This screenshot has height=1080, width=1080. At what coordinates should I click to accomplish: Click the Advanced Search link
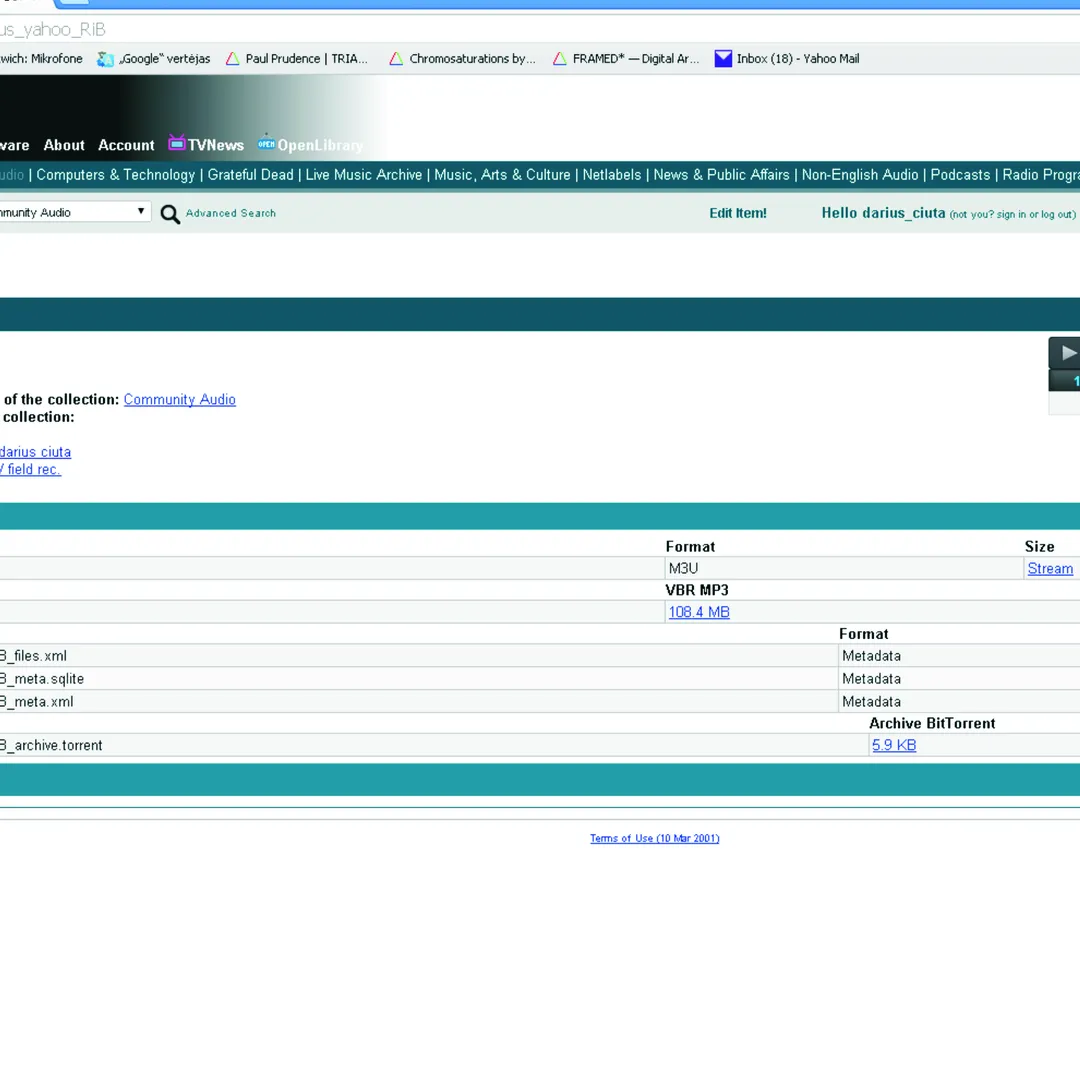pyautogui.click(x=231, y=213)
